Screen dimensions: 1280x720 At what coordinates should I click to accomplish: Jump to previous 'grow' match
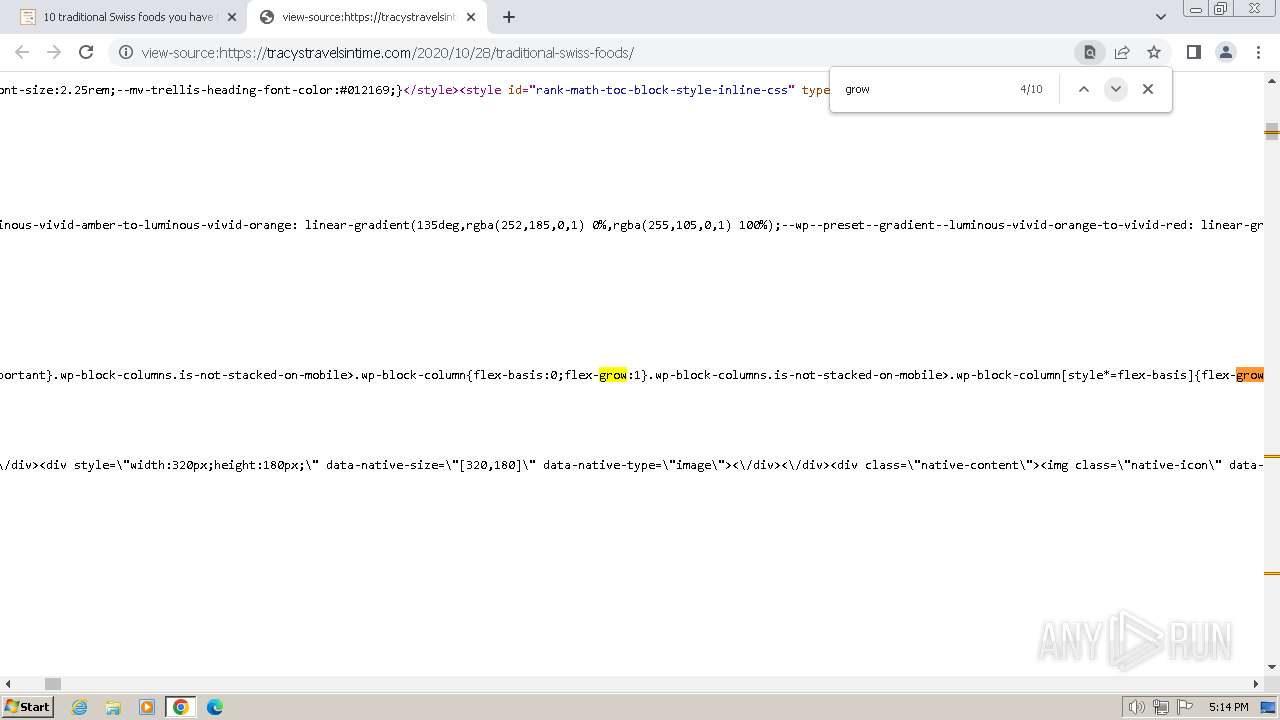[1083, 89]
